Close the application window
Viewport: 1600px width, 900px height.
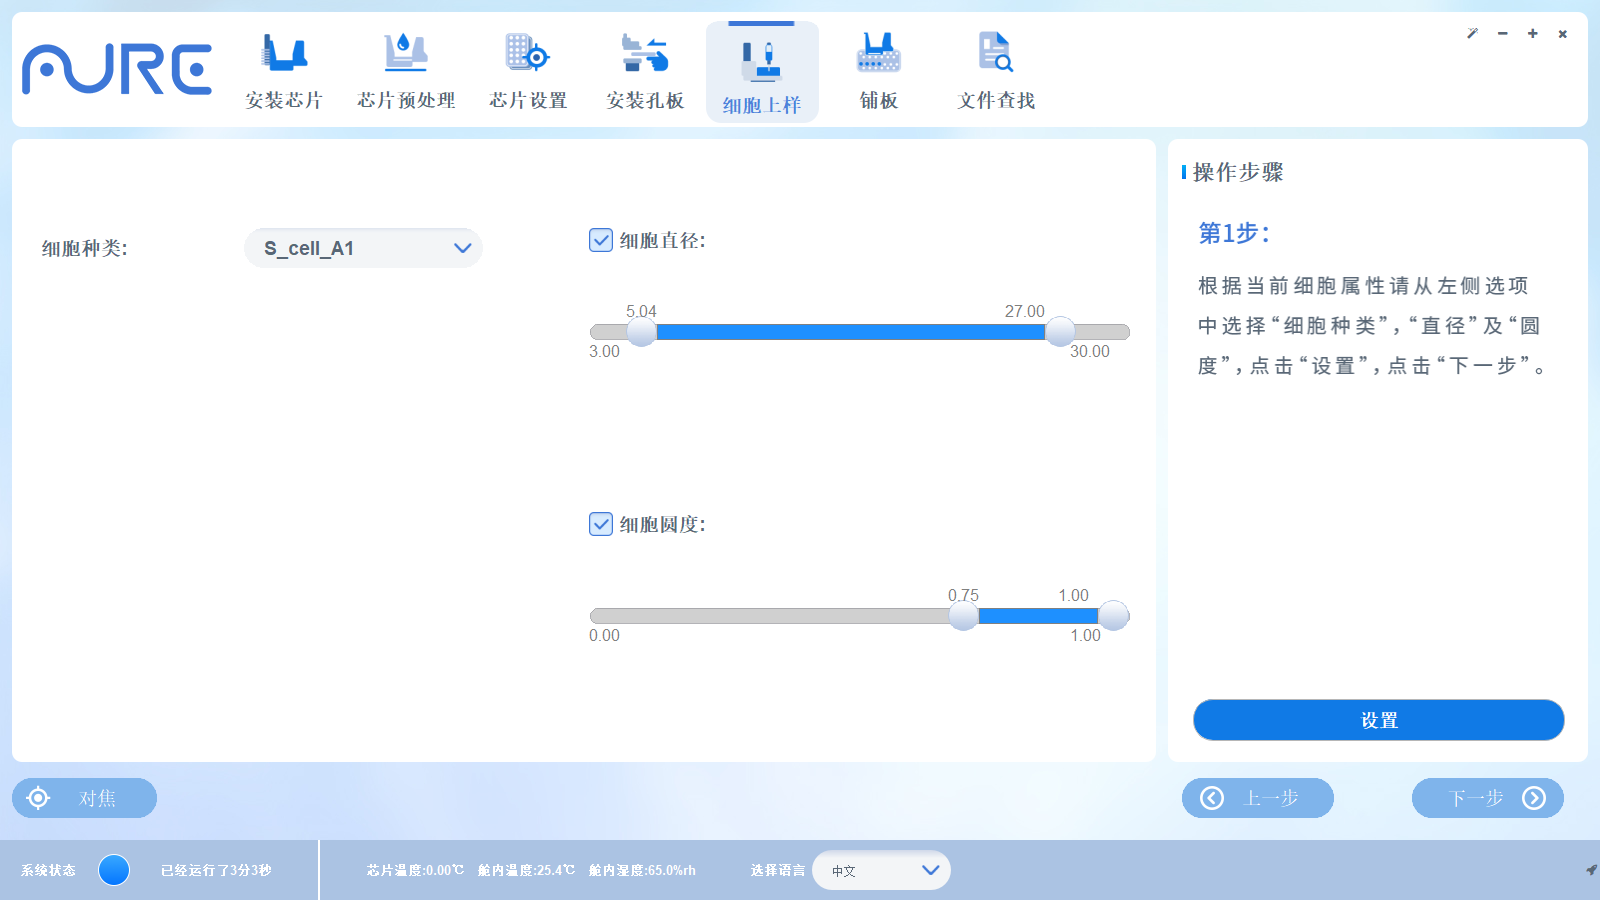[1562, 34]
